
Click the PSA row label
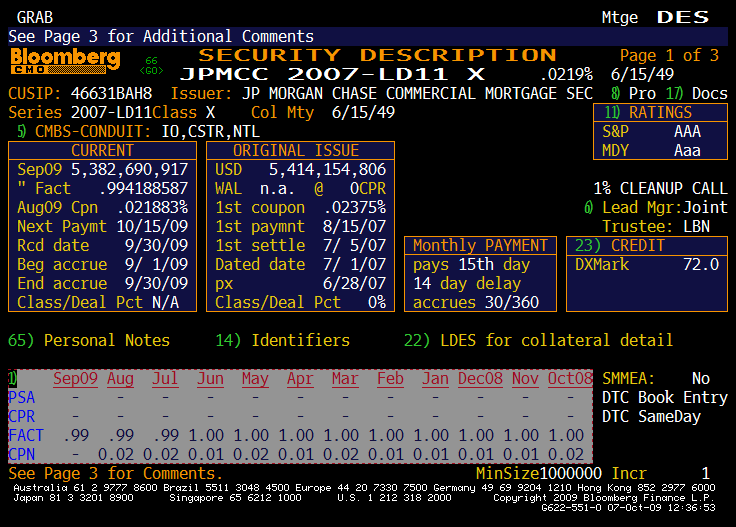point(22,397)
